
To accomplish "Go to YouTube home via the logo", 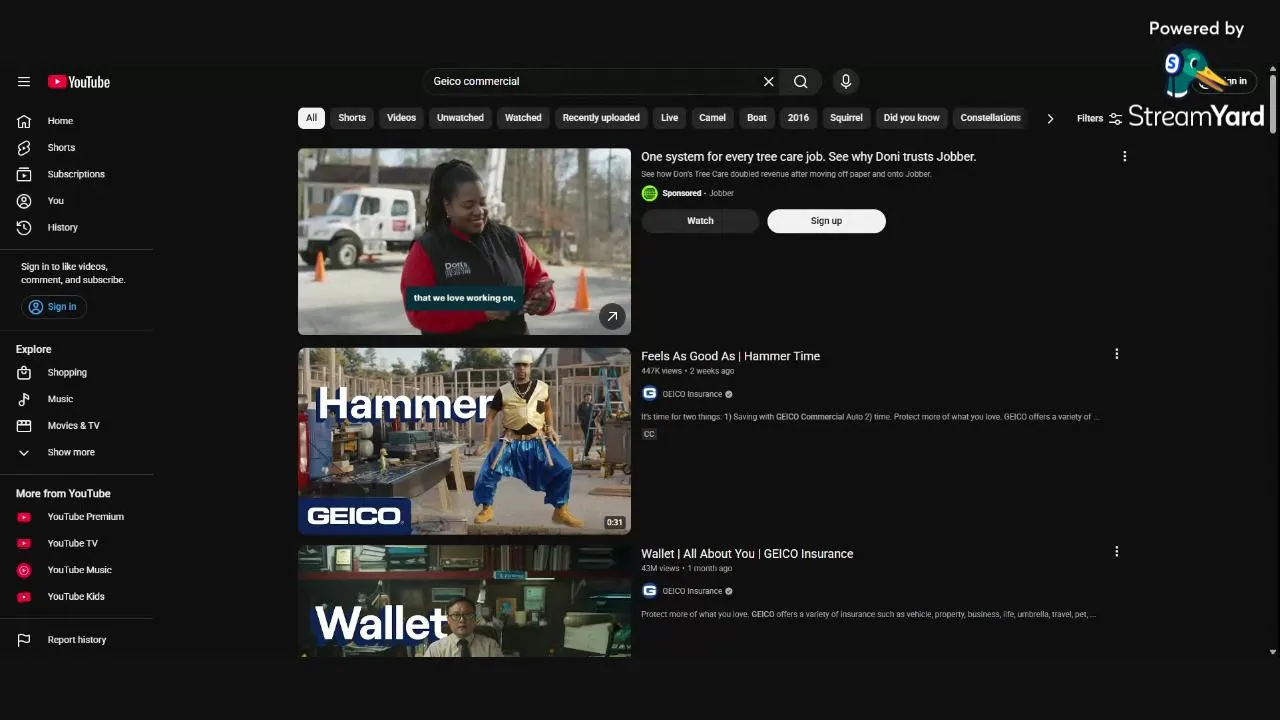I will pyautogui.click(x=79, y=82).
